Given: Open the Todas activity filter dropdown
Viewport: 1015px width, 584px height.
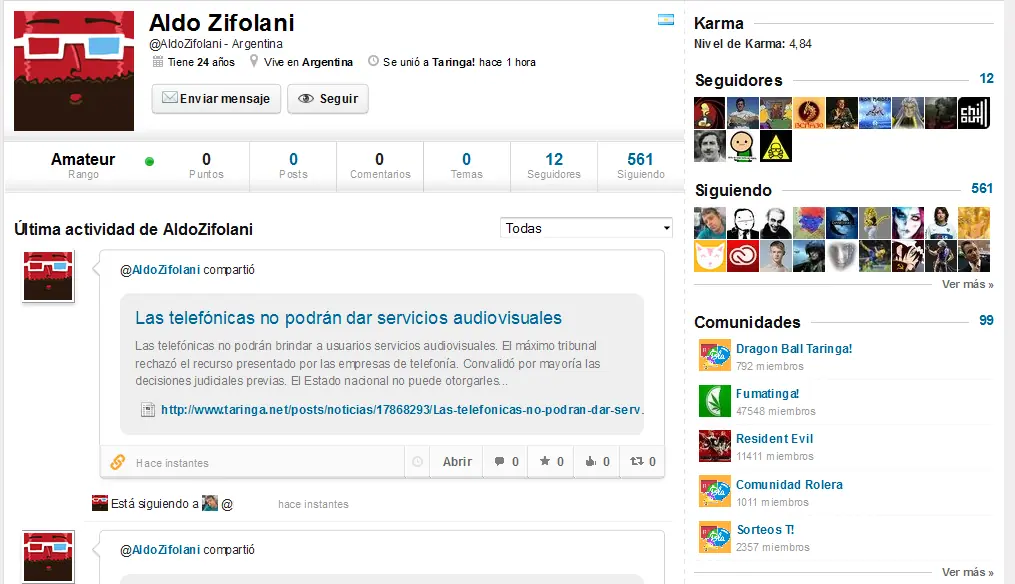Looking at the screenshot, I should coord(586,228).
